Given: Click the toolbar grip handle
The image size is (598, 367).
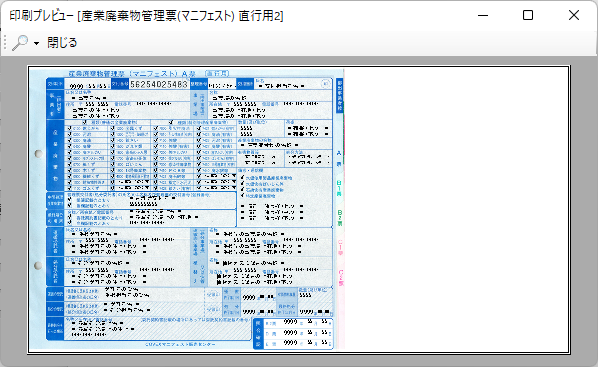Looking at the screenshot, I should pyautogui.click(x=5, y=43).
